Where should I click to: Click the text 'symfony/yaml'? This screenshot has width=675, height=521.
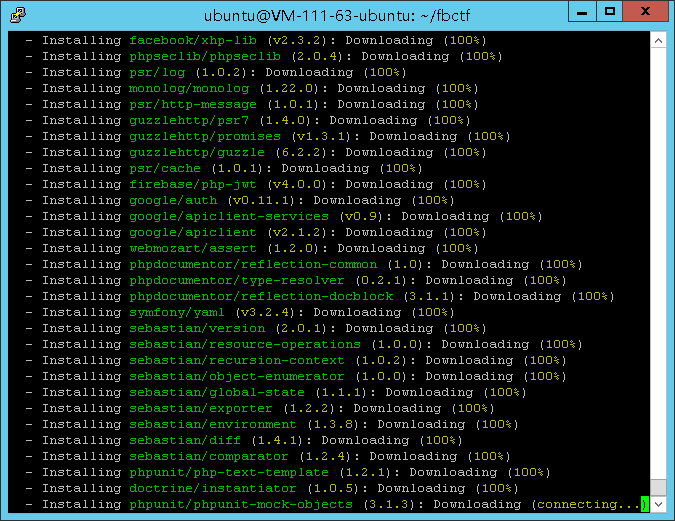click(x=177, y=312)
